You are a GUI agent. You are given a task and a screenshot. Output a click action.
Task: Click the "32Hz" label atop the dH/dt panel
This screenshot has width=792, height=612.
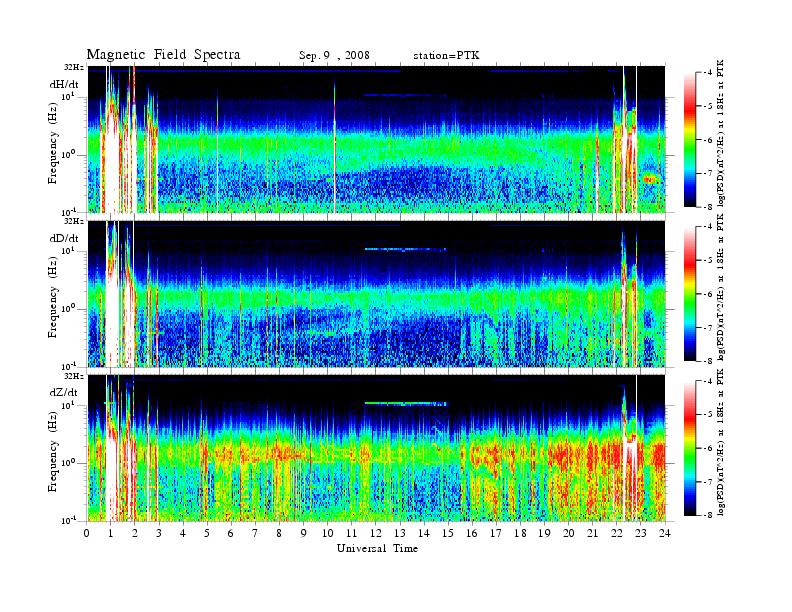coord(74,67)
